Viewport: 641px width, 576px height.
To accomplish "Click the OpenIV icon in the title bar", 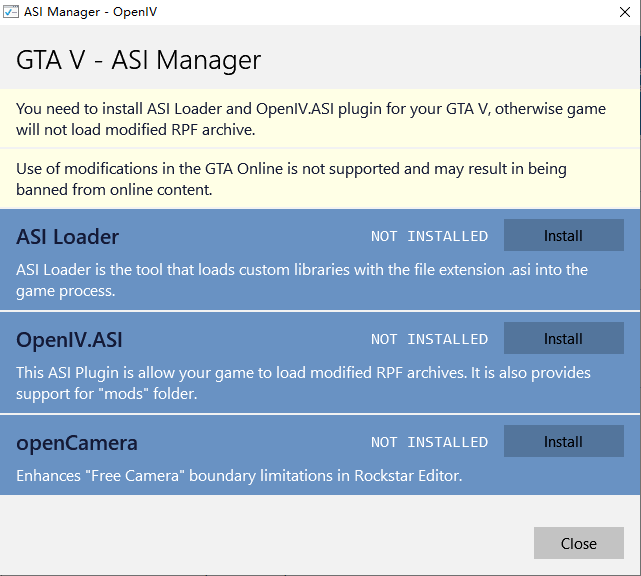I will (10, 12).
